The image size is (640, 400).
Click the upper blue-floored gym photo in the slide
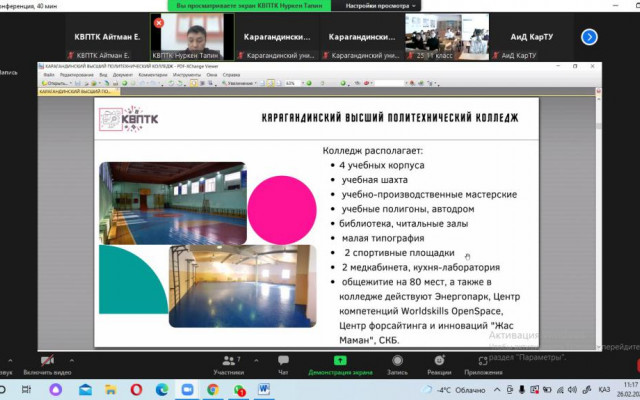[x=173, y=203]
